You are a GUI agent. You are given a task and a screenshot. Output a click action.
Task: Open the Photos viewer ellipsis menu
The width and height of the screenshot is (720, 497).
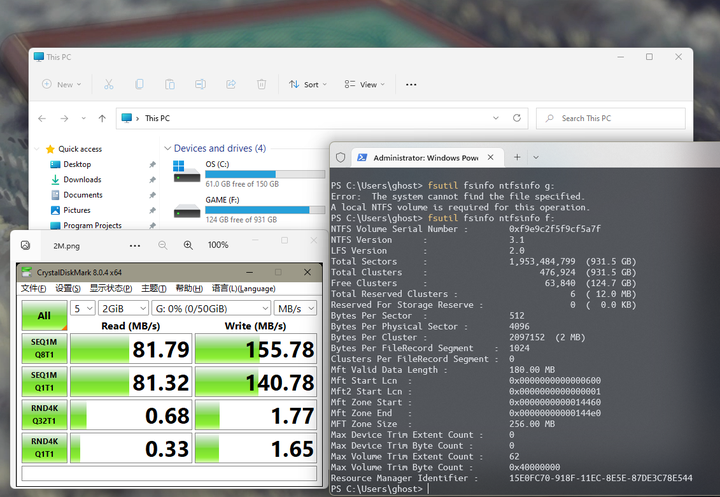coord(135,246)
